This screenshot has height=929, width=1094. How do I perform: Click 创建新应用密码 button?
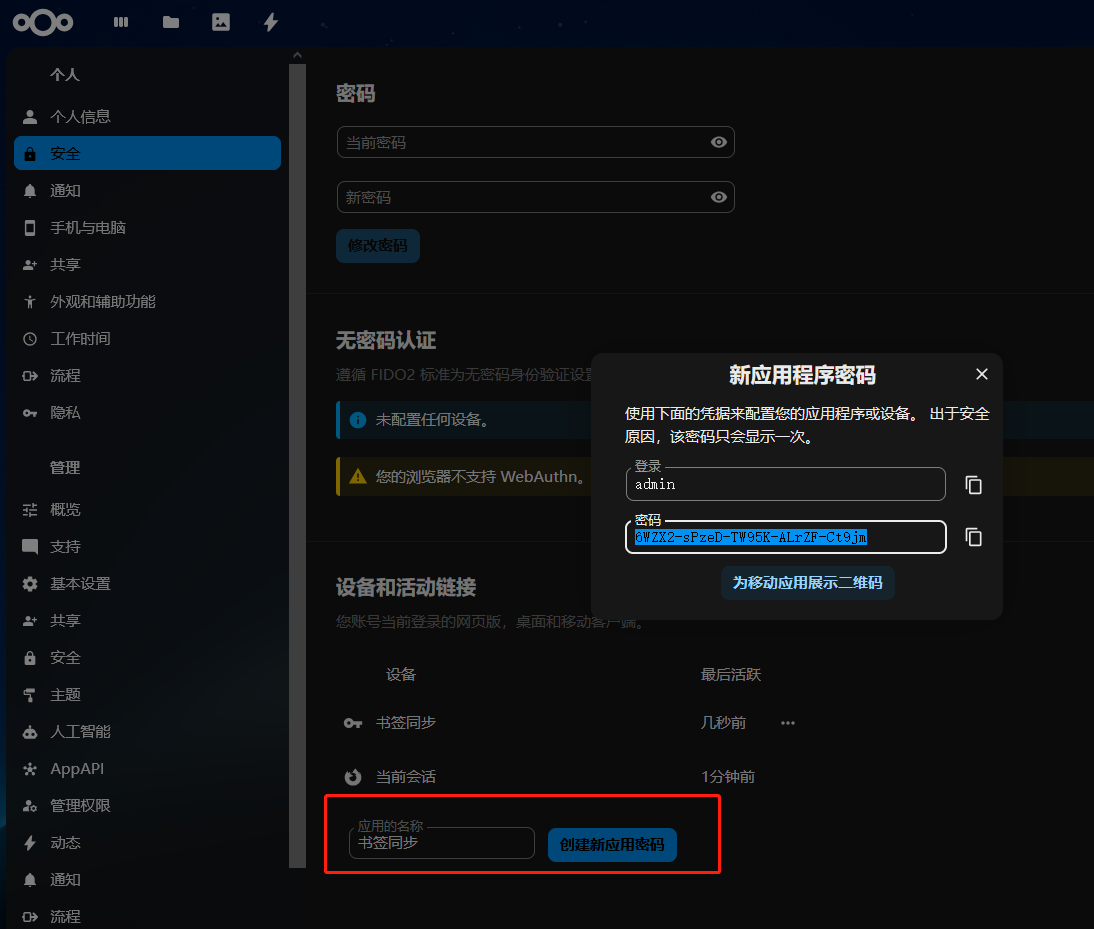coord(612,845)
